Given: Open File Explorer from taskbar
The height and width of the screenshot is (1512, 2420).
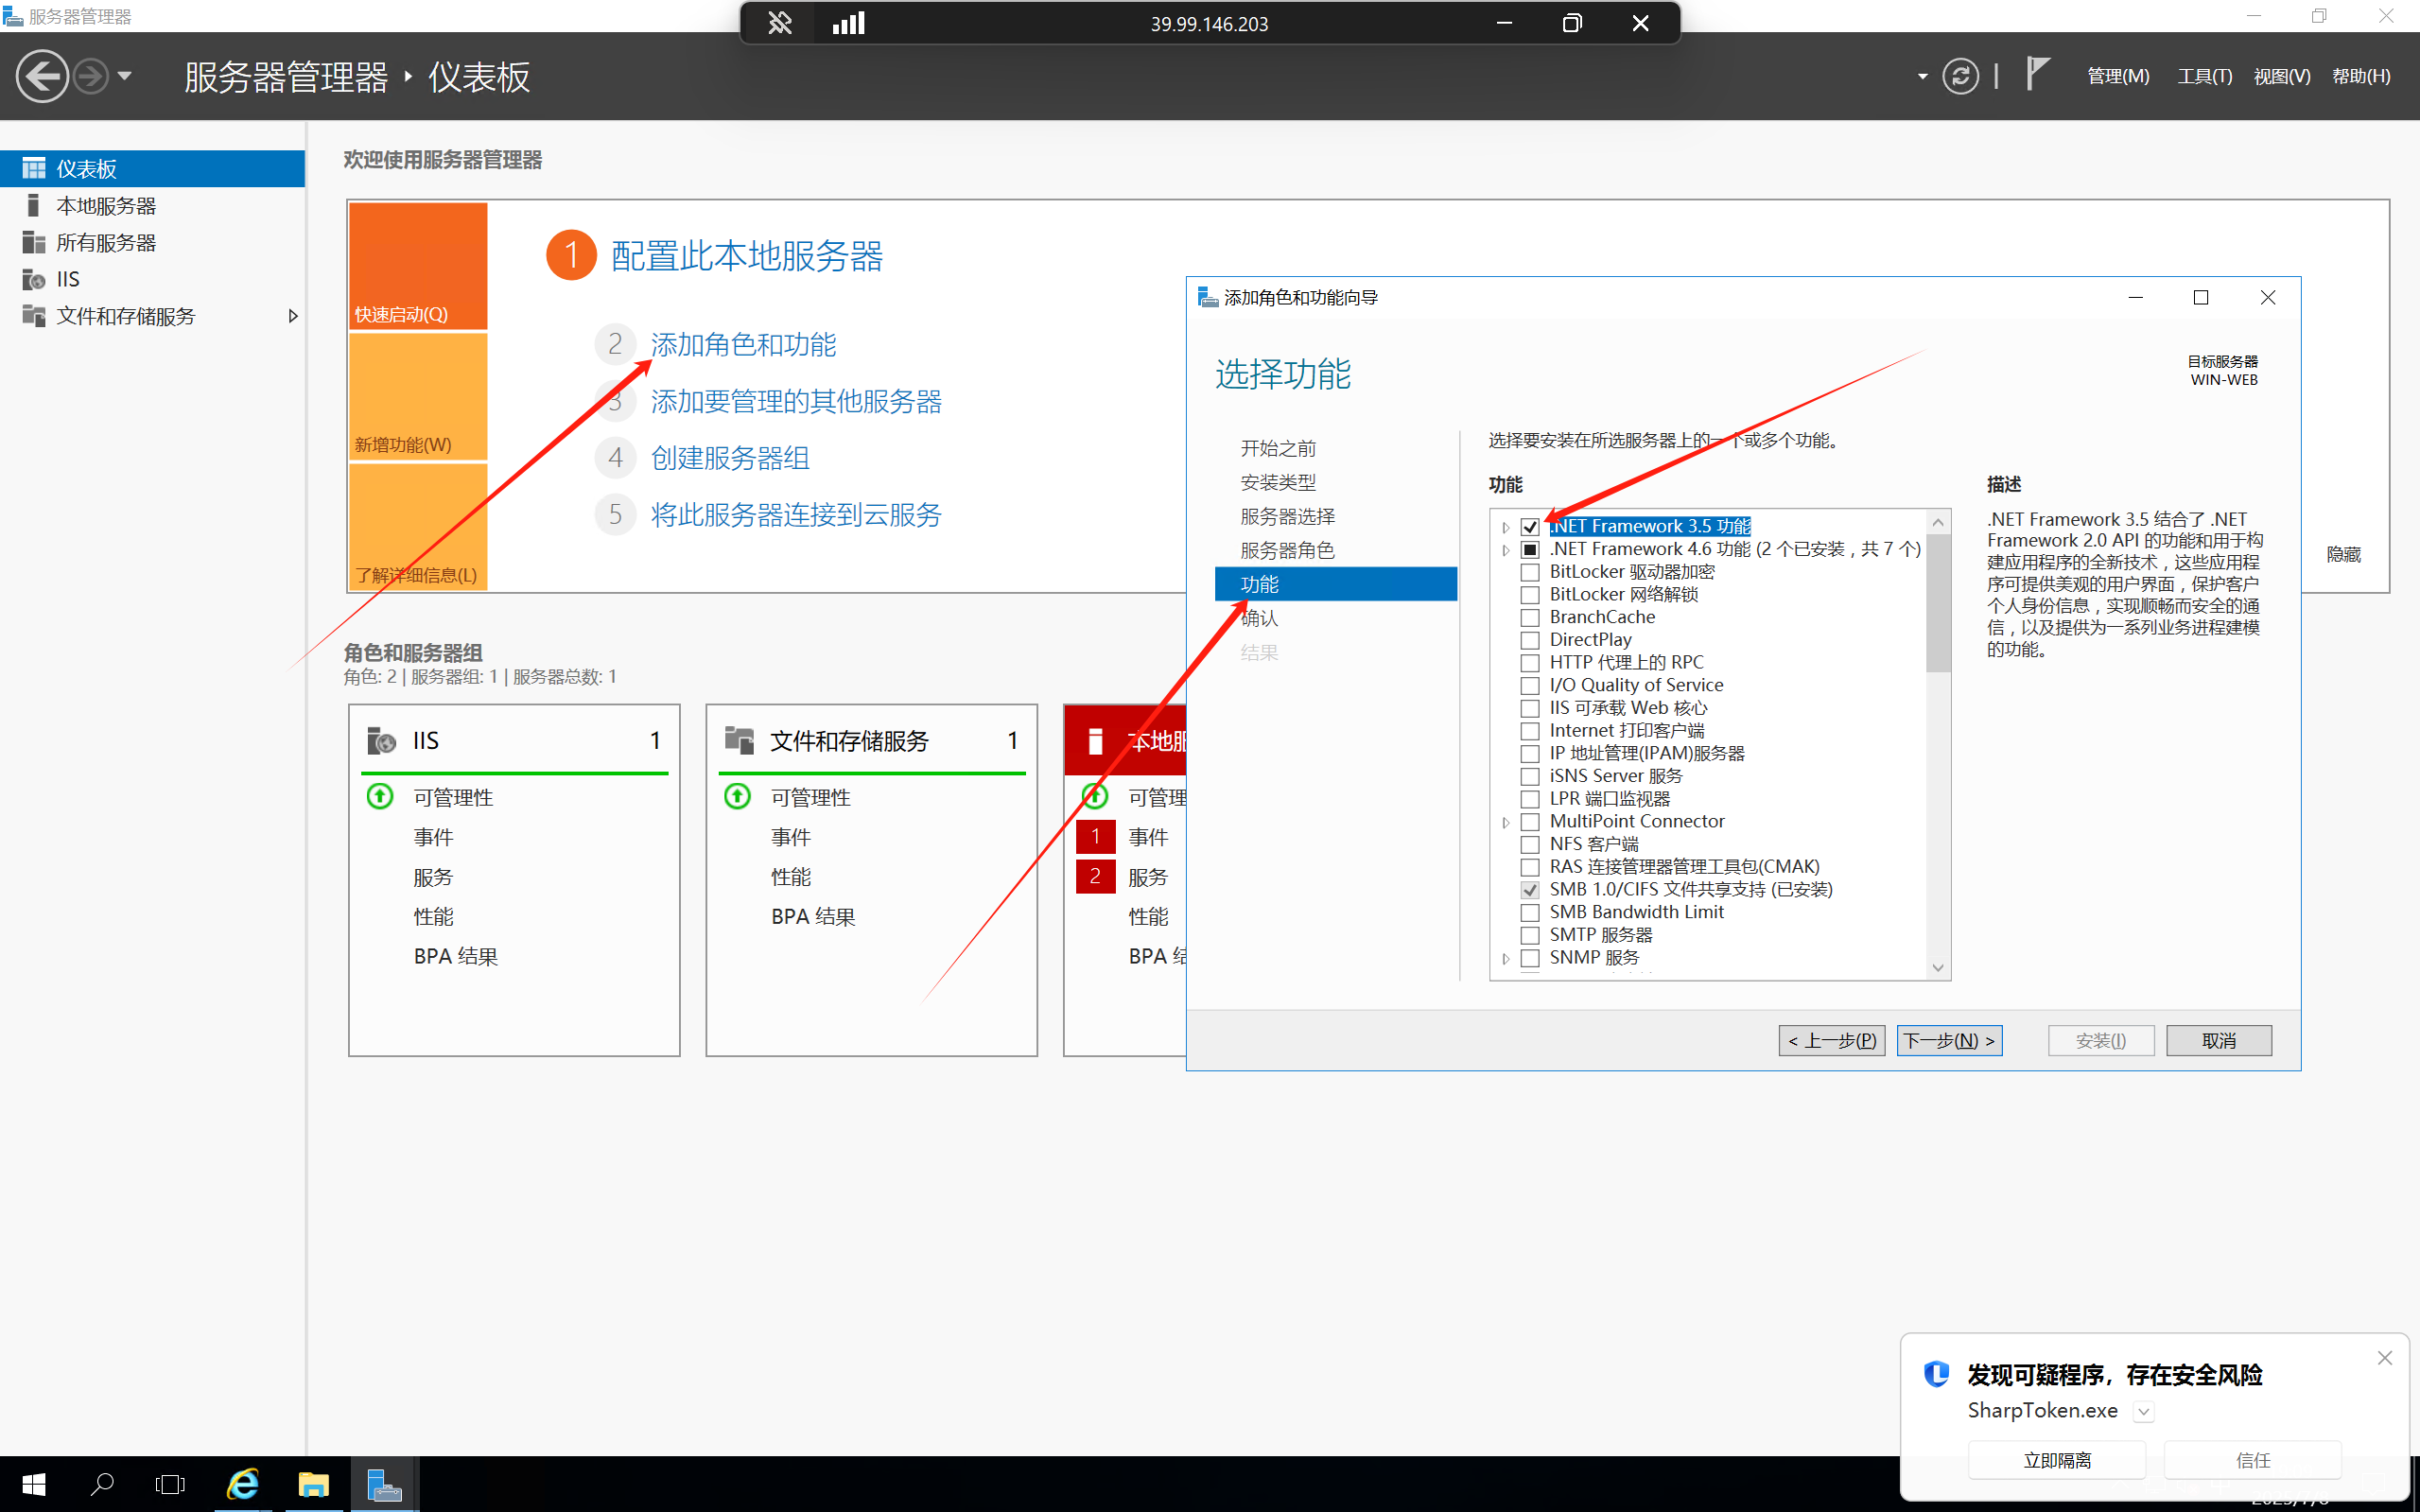Looking at the screenshot, I should click(x=313, y=1485).
